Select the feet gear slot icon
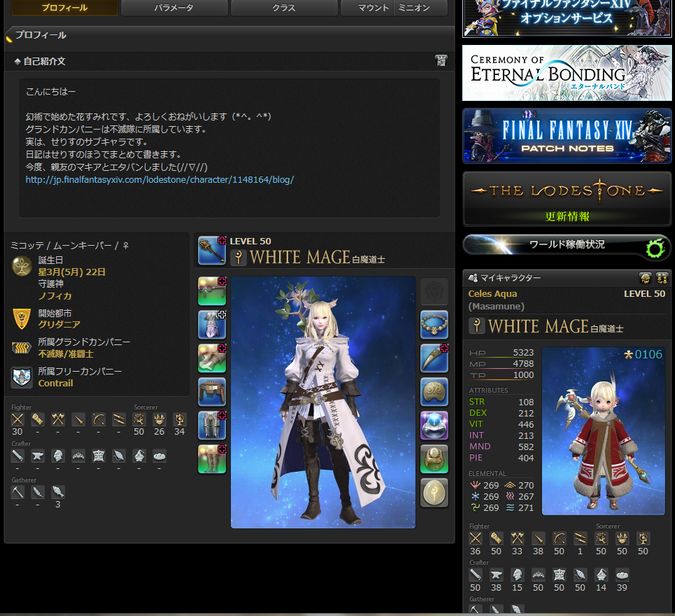 [x=212, y=459]
